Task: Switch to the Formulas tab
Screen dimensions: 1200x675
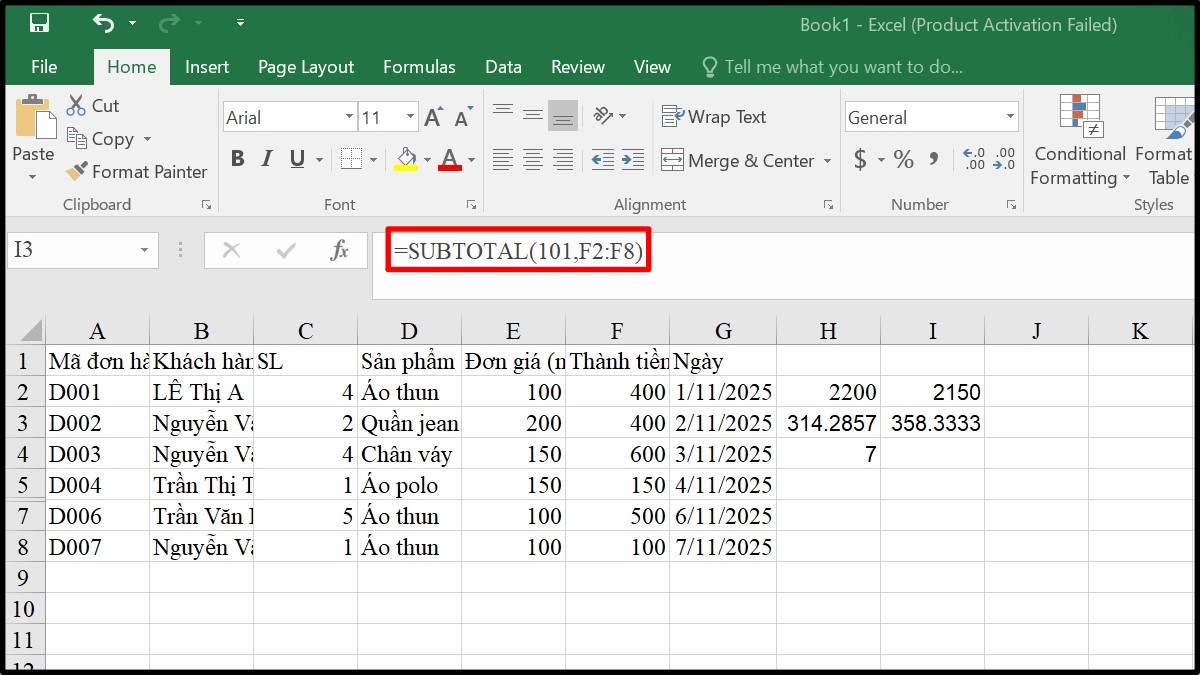Action: point(419,67)
